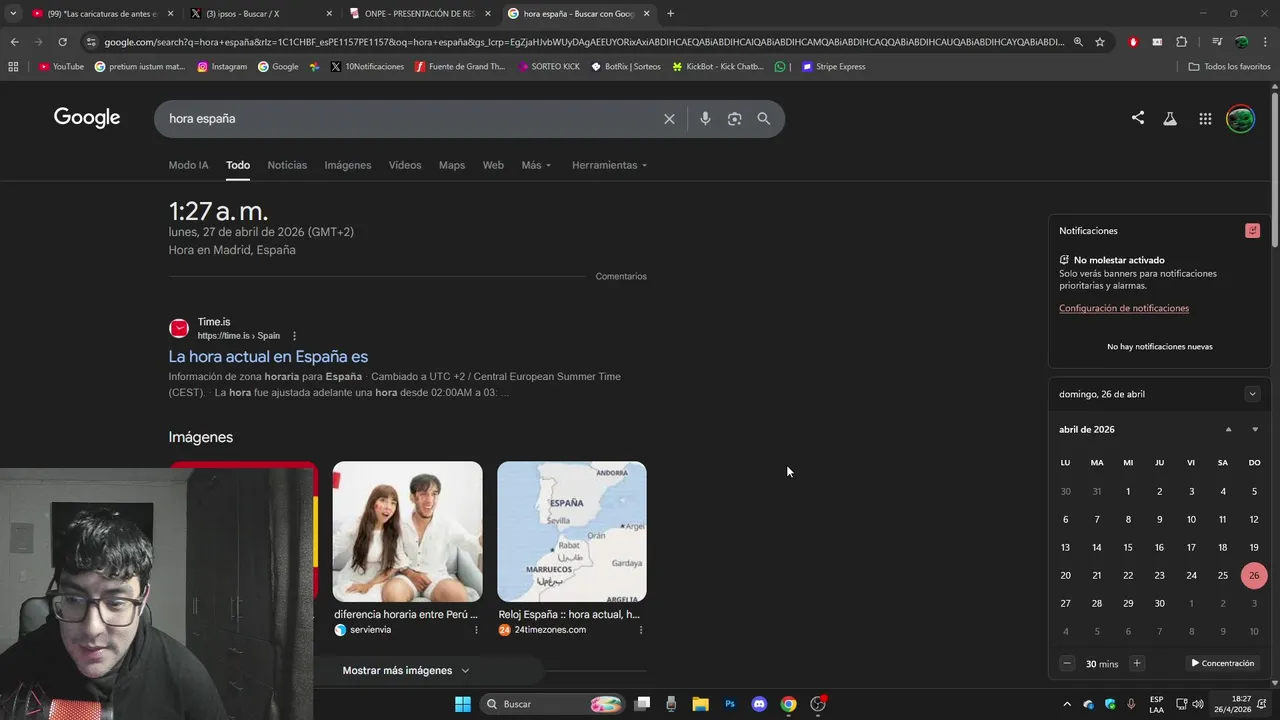1280x720 pixels.
Task: Switch to the Modo IA tab
Action: [189, 165]
